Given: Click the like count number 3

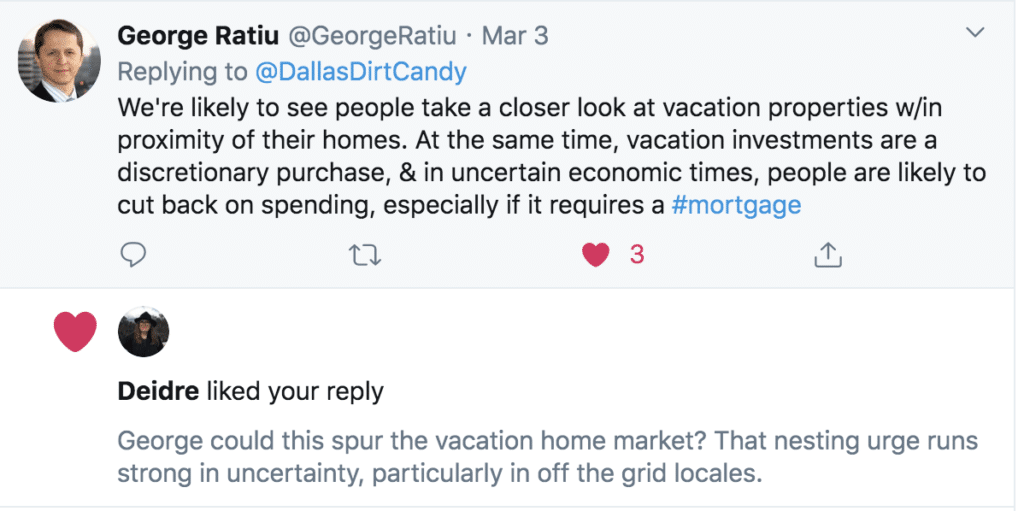Looking at the screenshot, I should tap(636, 255).
